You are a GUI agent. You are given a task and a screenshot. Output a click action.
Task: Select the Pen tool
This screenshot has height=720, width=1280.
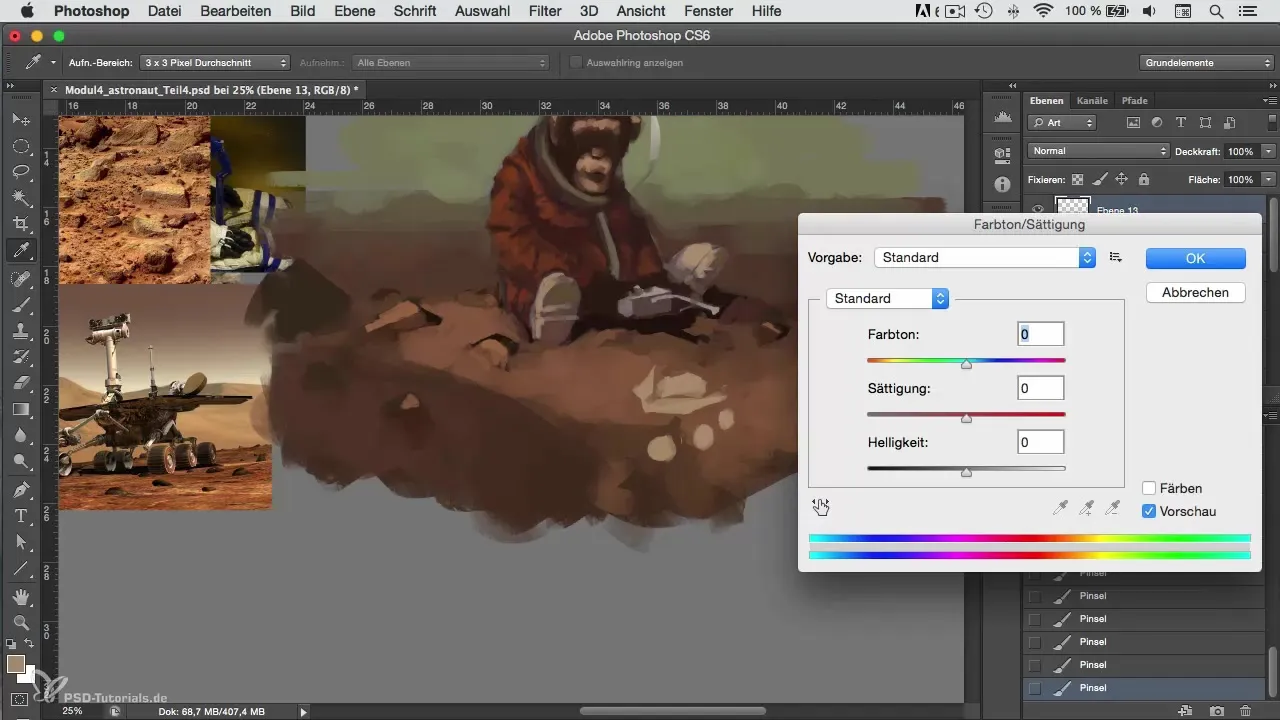pyautogui.click(x=20, y=490)
